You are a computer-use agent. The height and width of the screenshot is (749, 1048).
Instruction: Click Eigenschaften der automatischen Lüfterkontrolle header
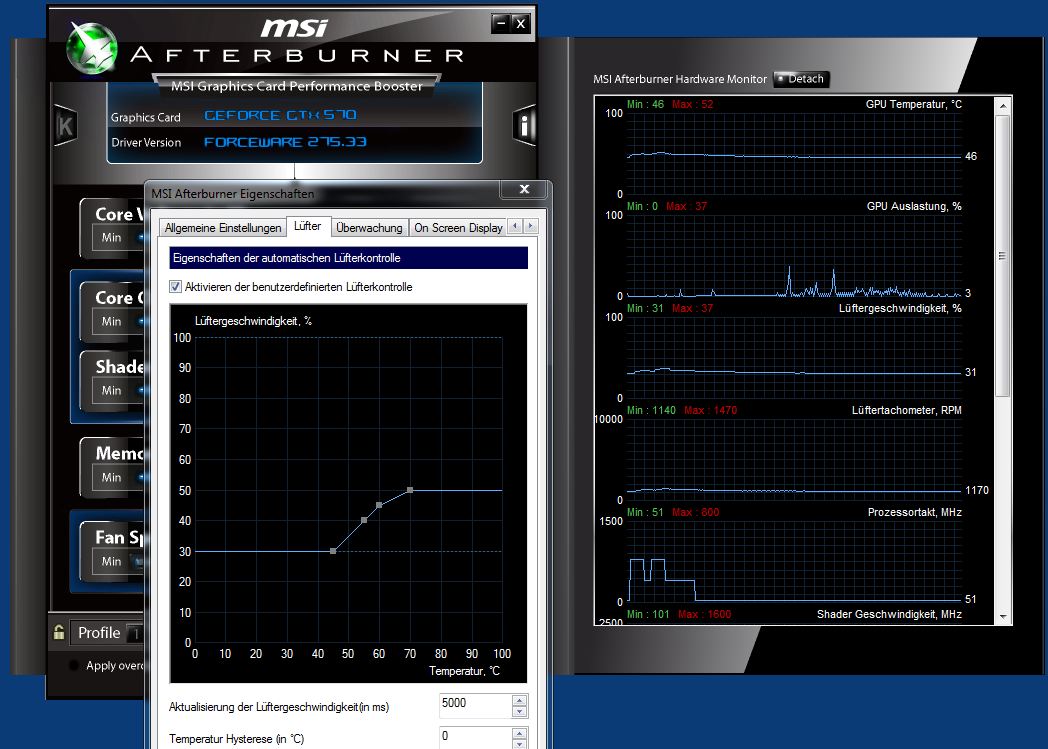click(348, 258)
